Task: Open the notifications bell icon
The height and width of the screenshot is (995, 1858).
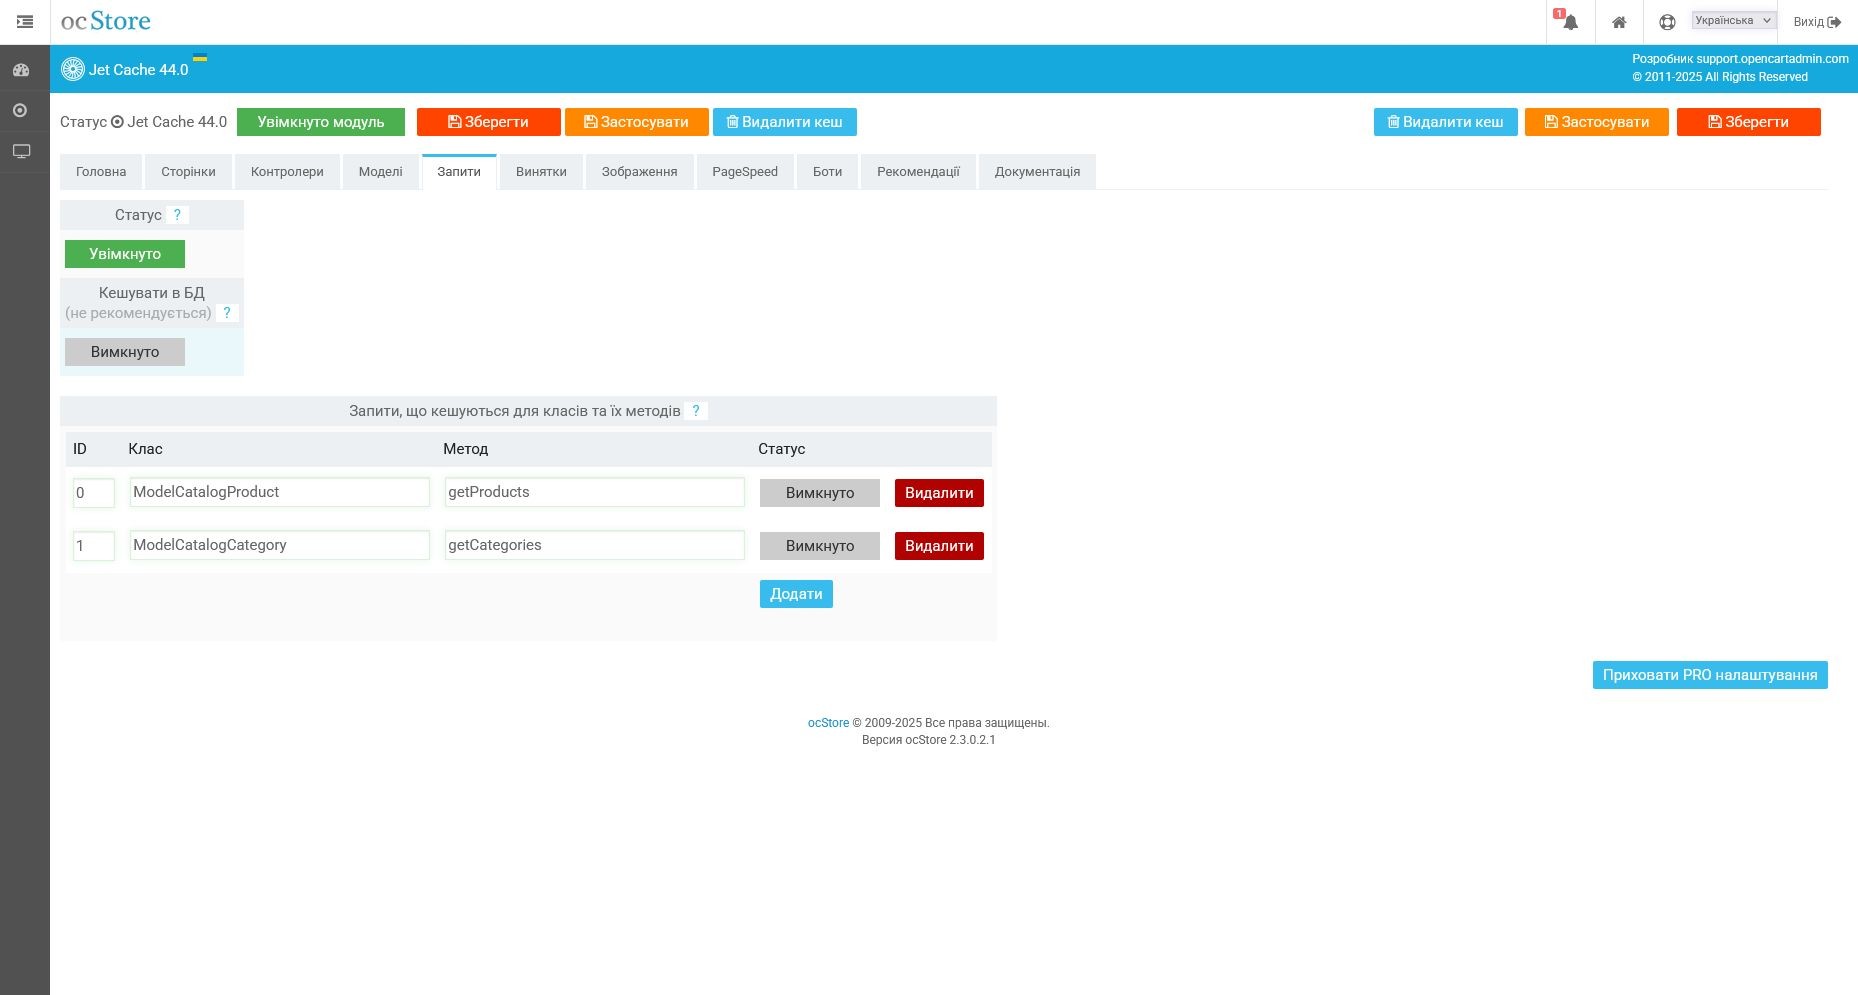Action: (1570, 22)
